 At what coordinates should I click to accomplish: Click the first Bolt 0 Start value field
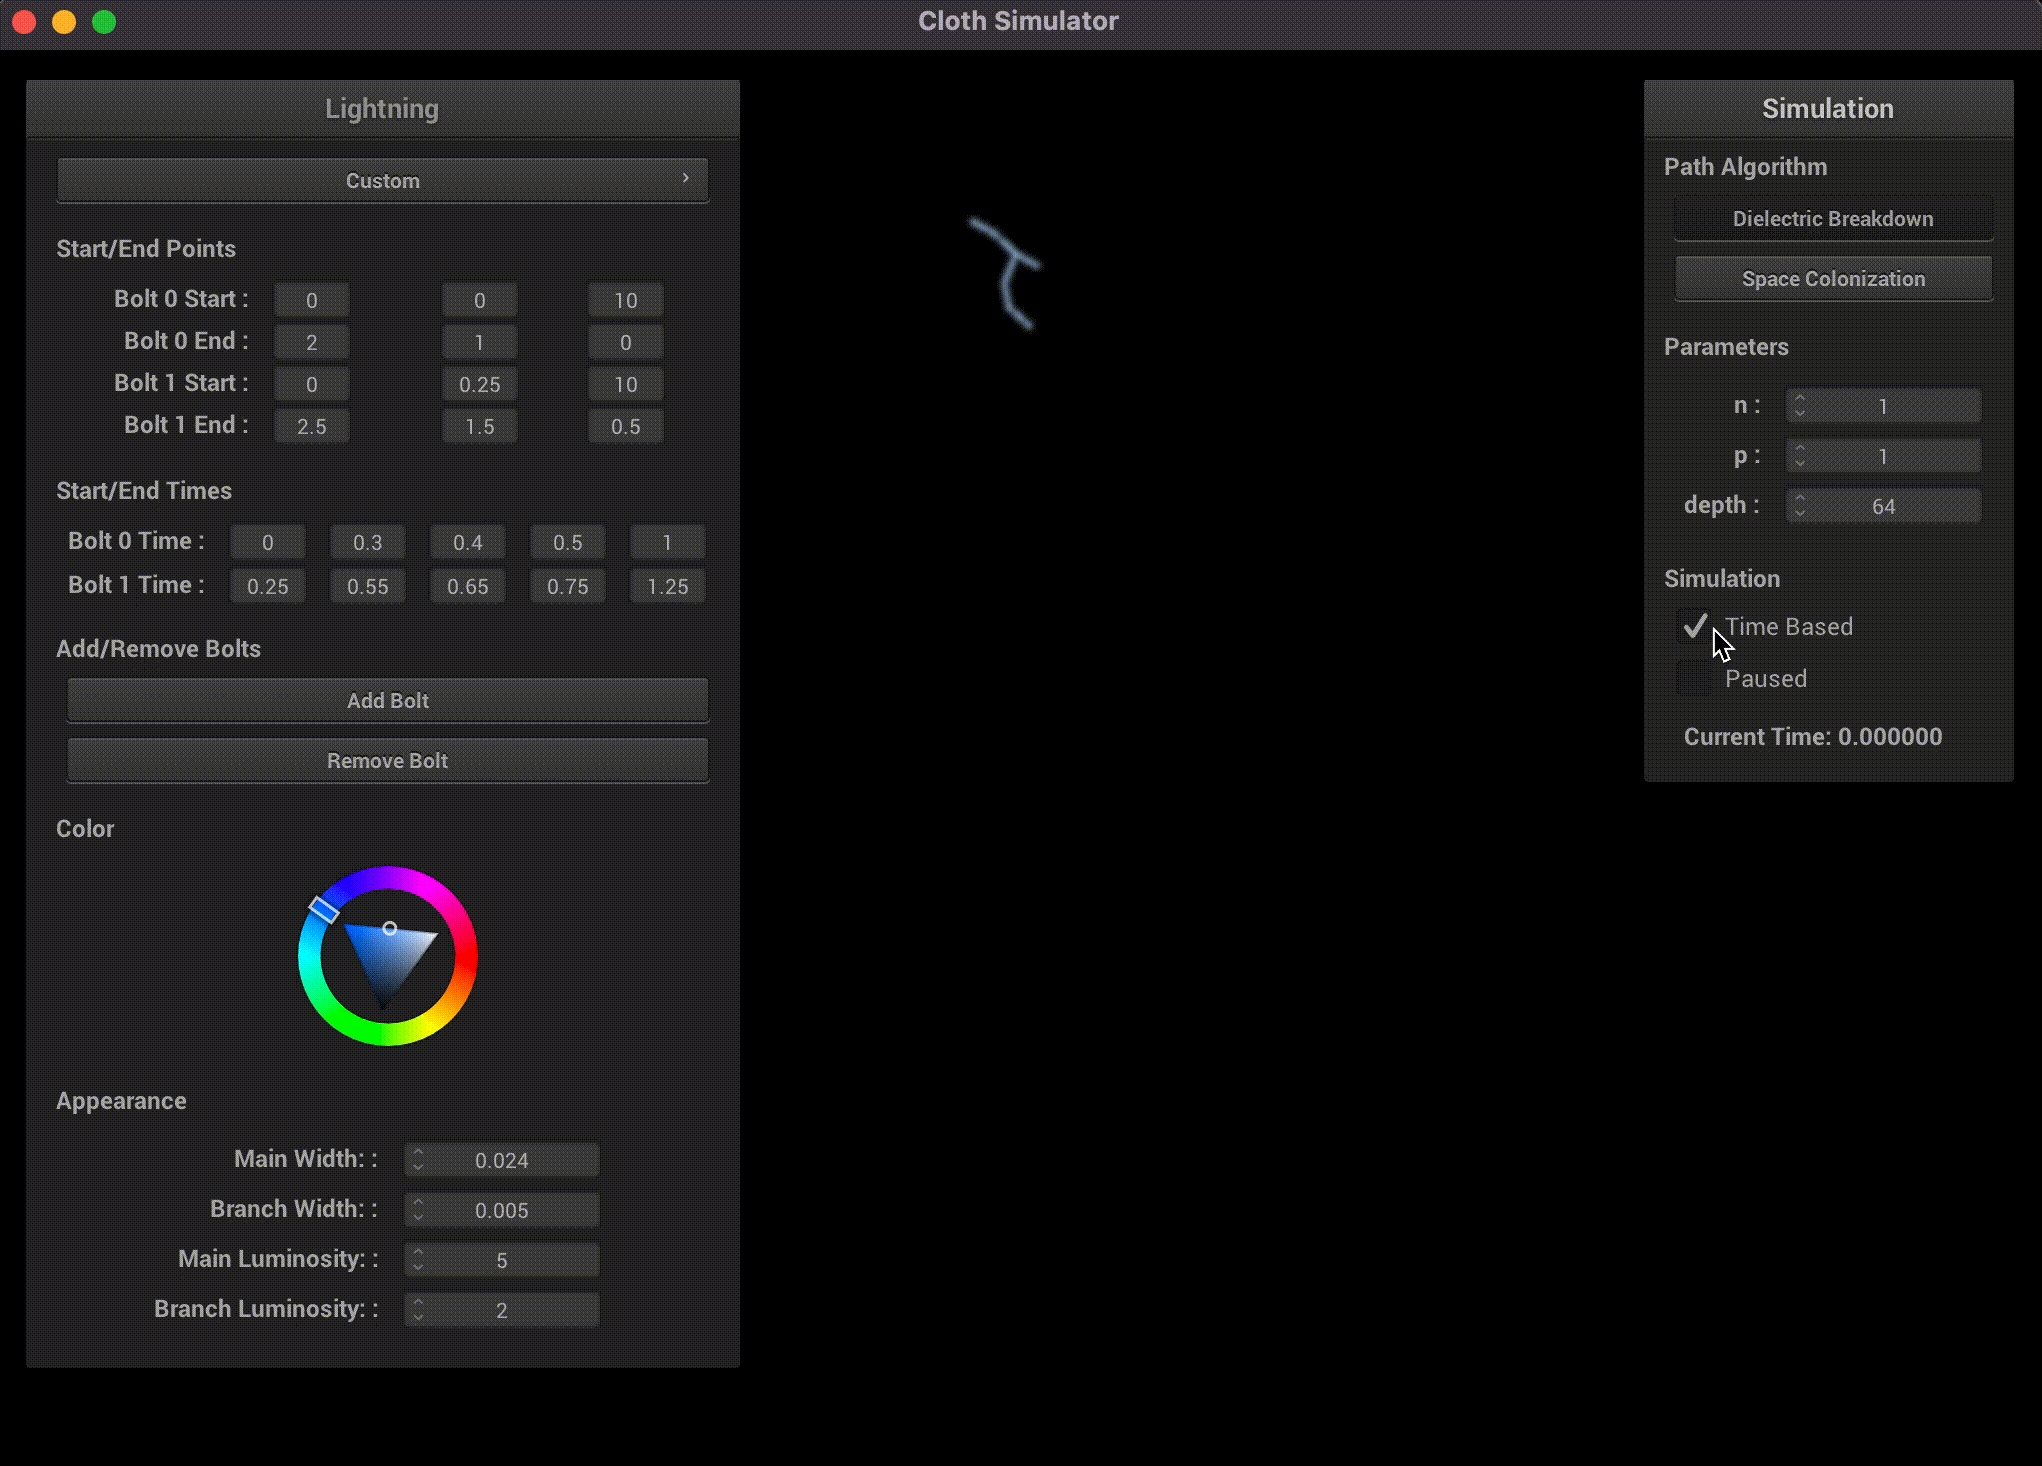pos(311,299)
